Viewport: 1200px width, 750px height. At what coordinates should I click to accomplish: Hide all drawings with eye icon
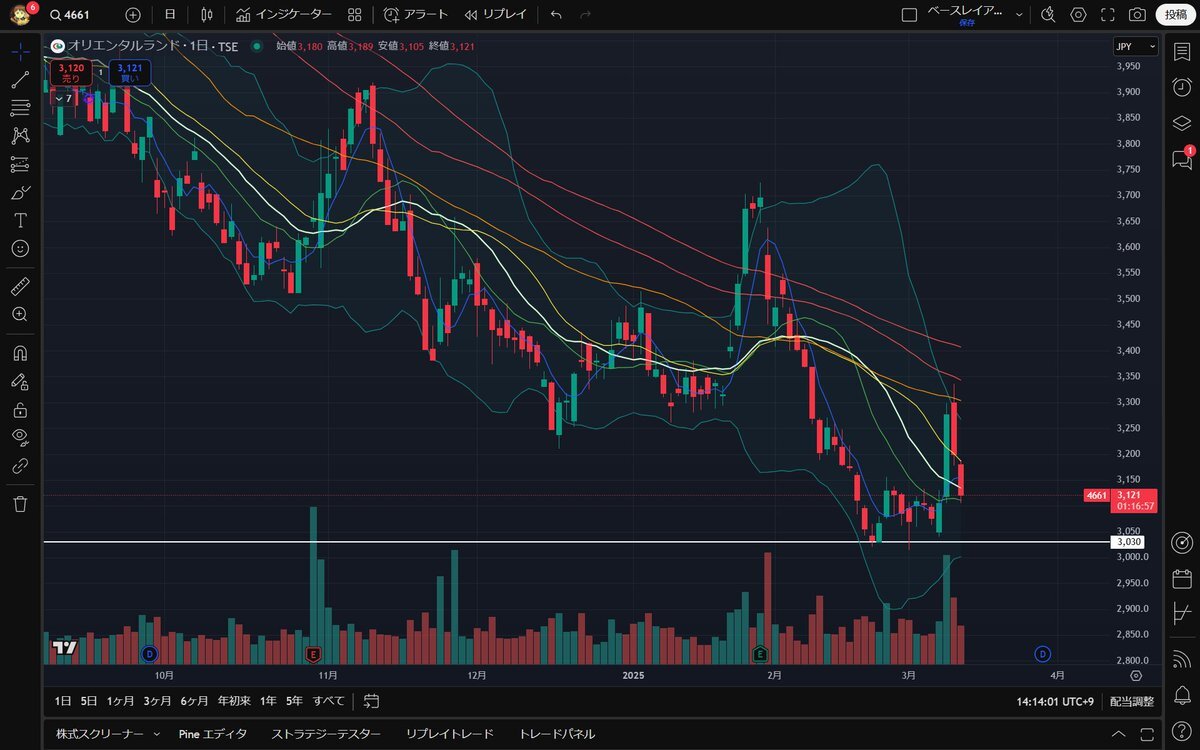tap(21, 436)
